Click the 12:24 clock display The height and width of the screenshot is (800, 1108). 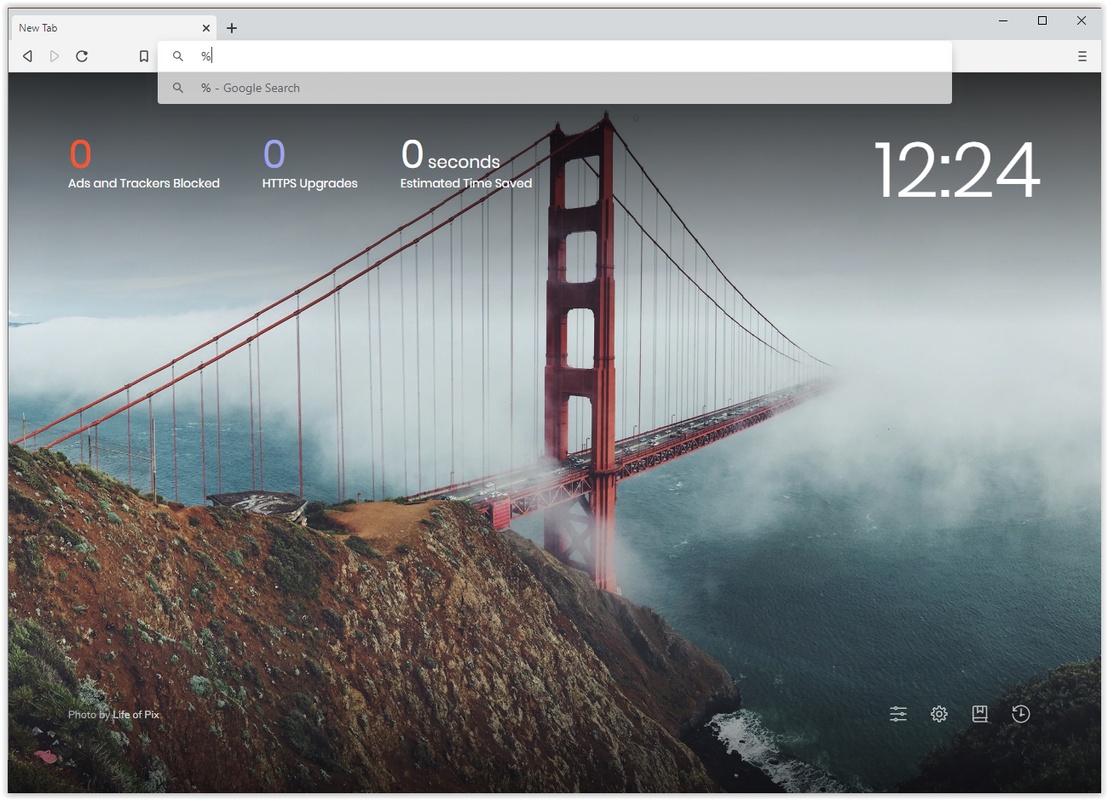957,170
